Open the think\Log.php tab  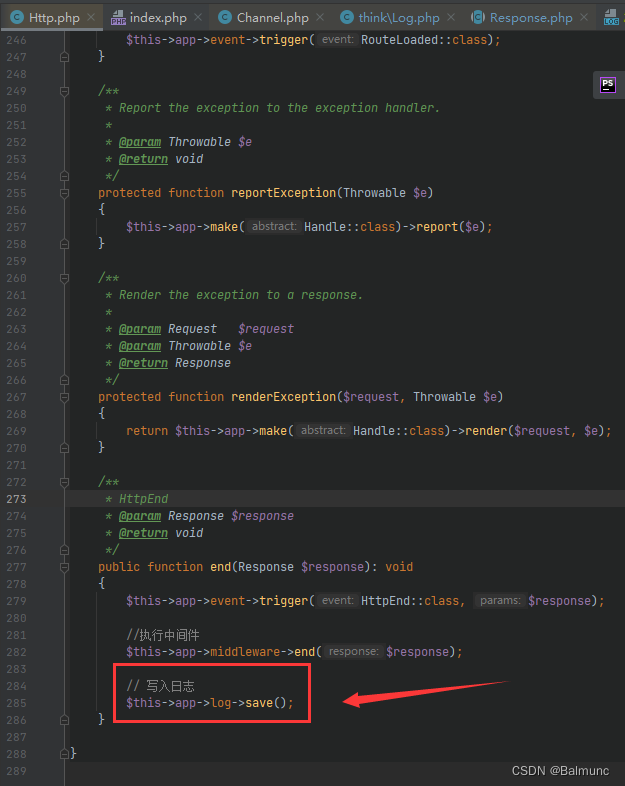coord(397,18)
